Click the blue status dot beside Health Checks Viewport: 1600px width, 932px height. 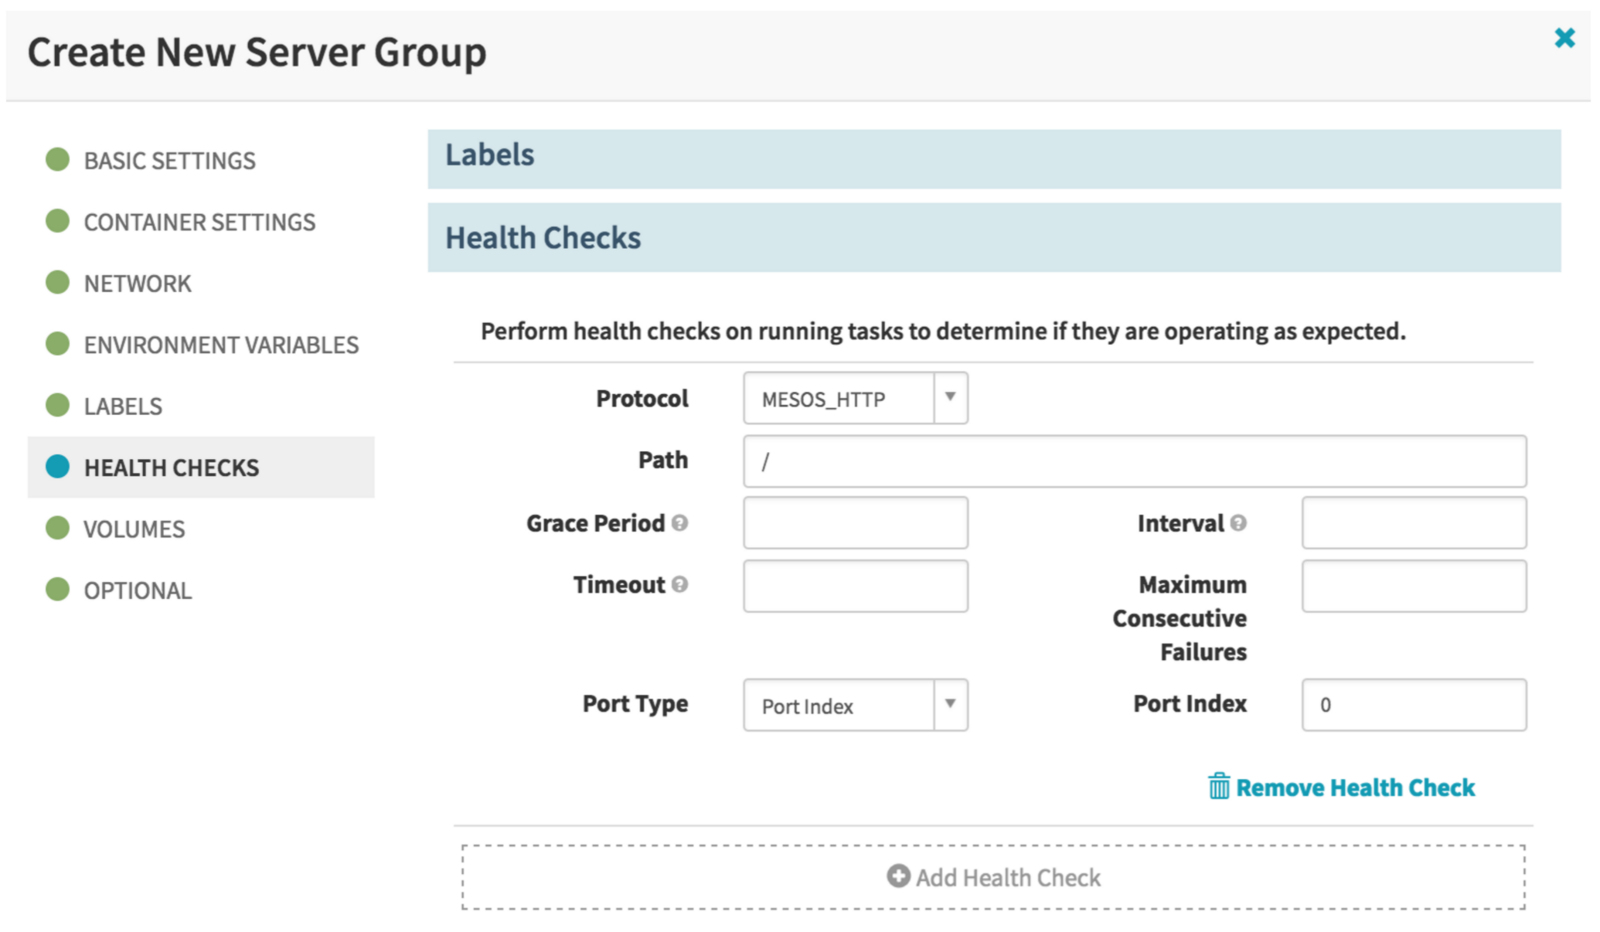point(58,466)
